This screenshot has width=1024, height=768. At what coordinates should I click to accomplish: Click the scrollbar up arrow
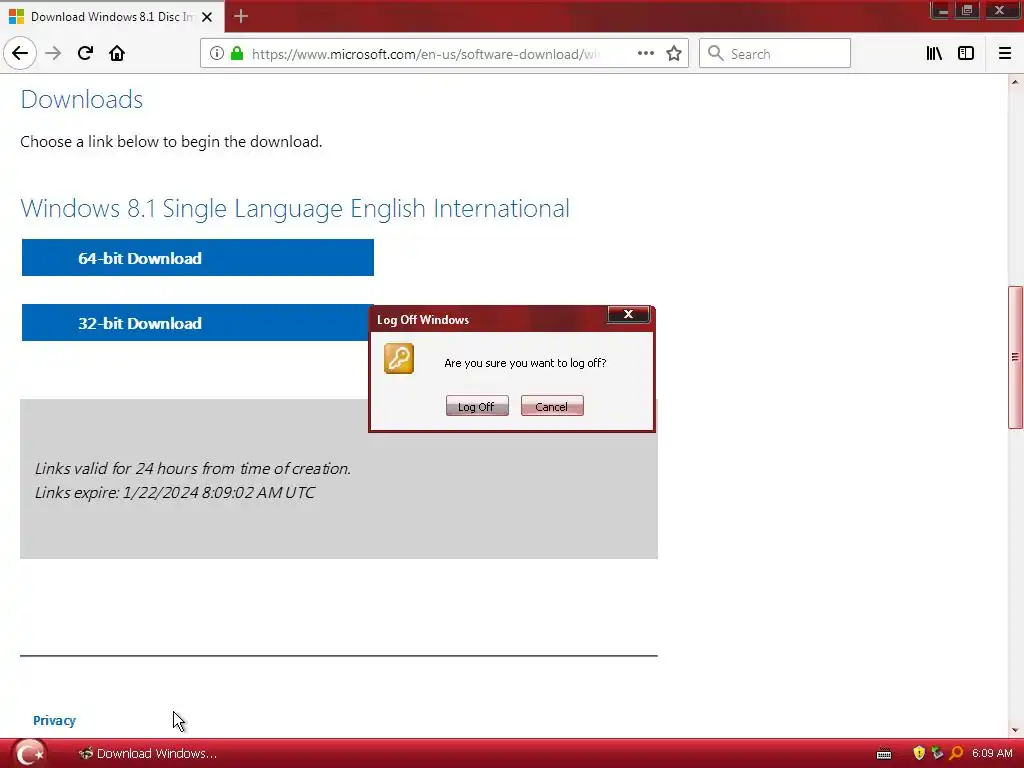point(1015,82)
